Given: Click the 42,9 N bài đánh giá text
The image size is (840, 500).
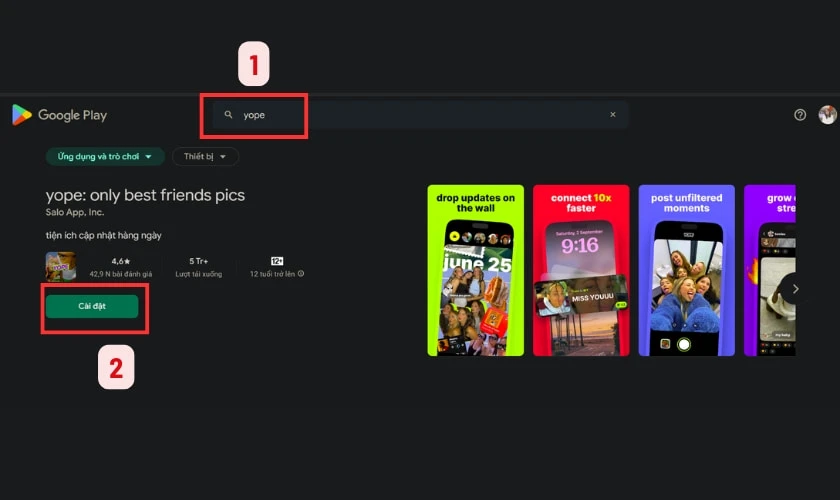Looking at the screenshot, I should point(121,274).
